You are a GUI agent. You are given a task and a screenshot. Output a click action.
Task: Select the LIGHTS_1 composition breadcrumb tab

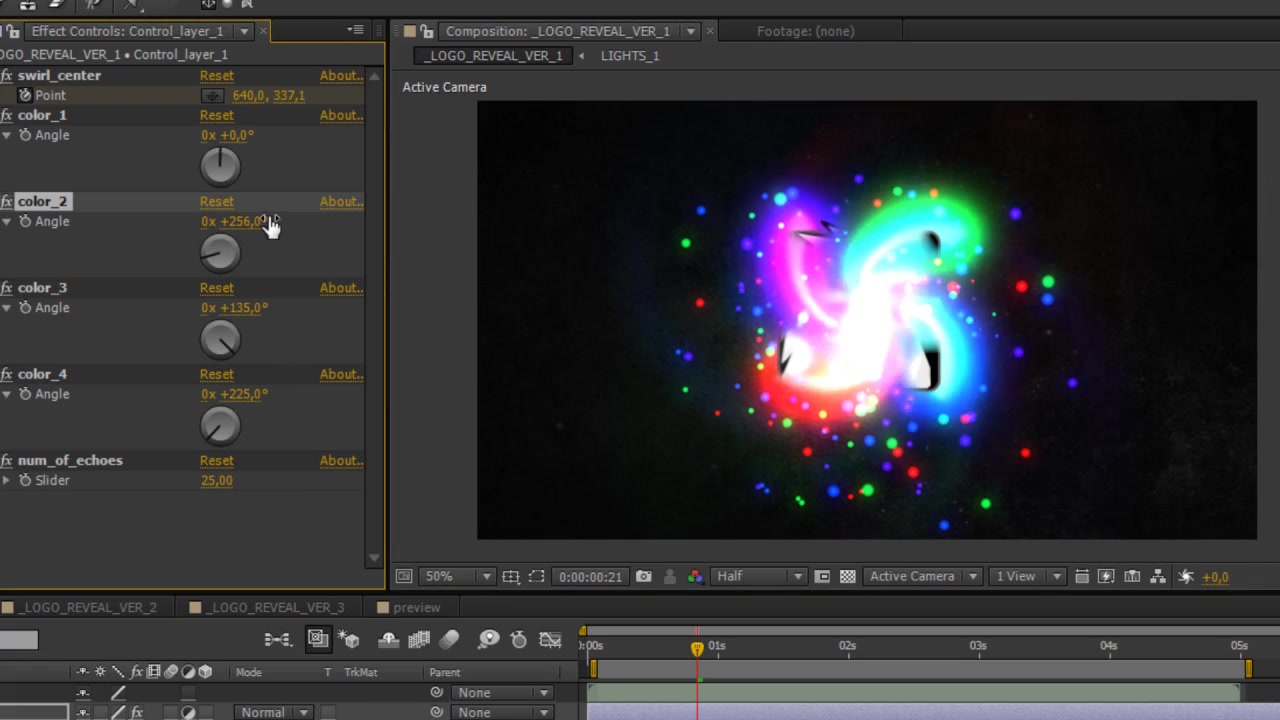coord(630,55)
